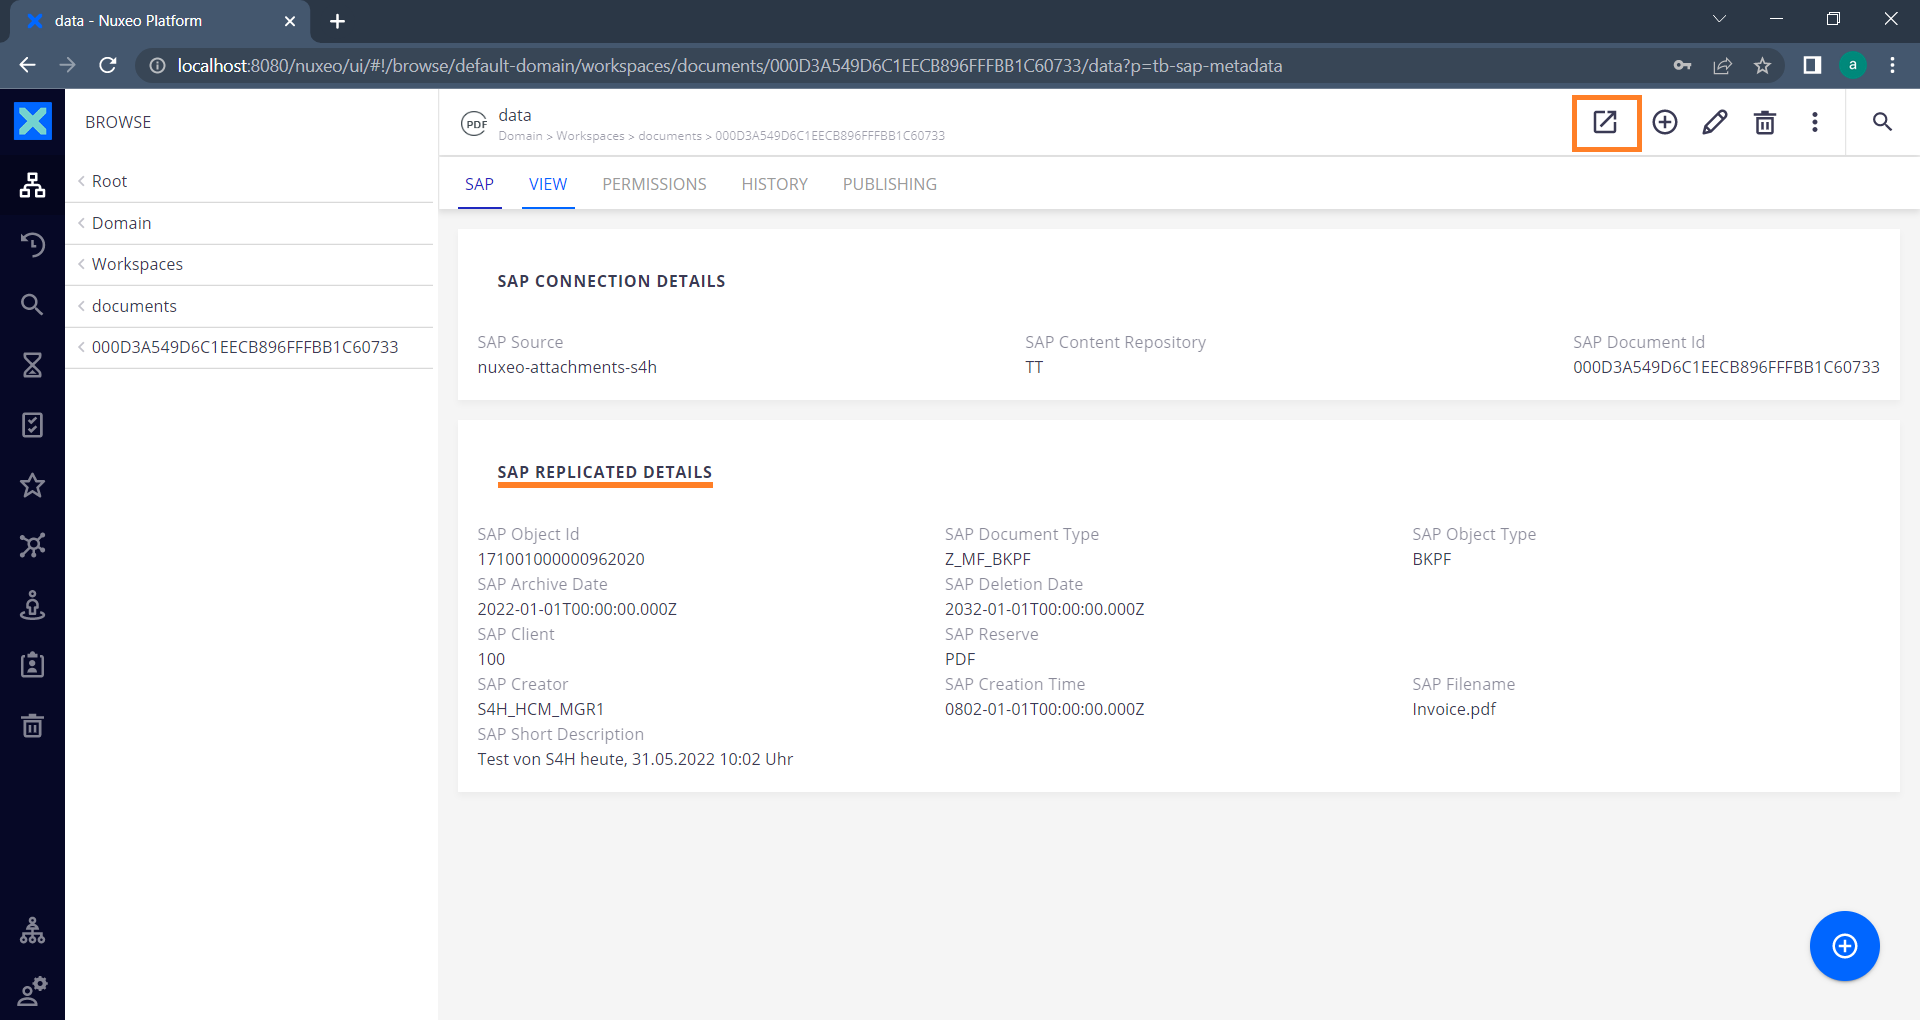Click the 000D3A549D6C1EECB896FFFBB1C60733 breadcrumb link
This screenshot has width=1920, height=1020.
click(830, 136)
